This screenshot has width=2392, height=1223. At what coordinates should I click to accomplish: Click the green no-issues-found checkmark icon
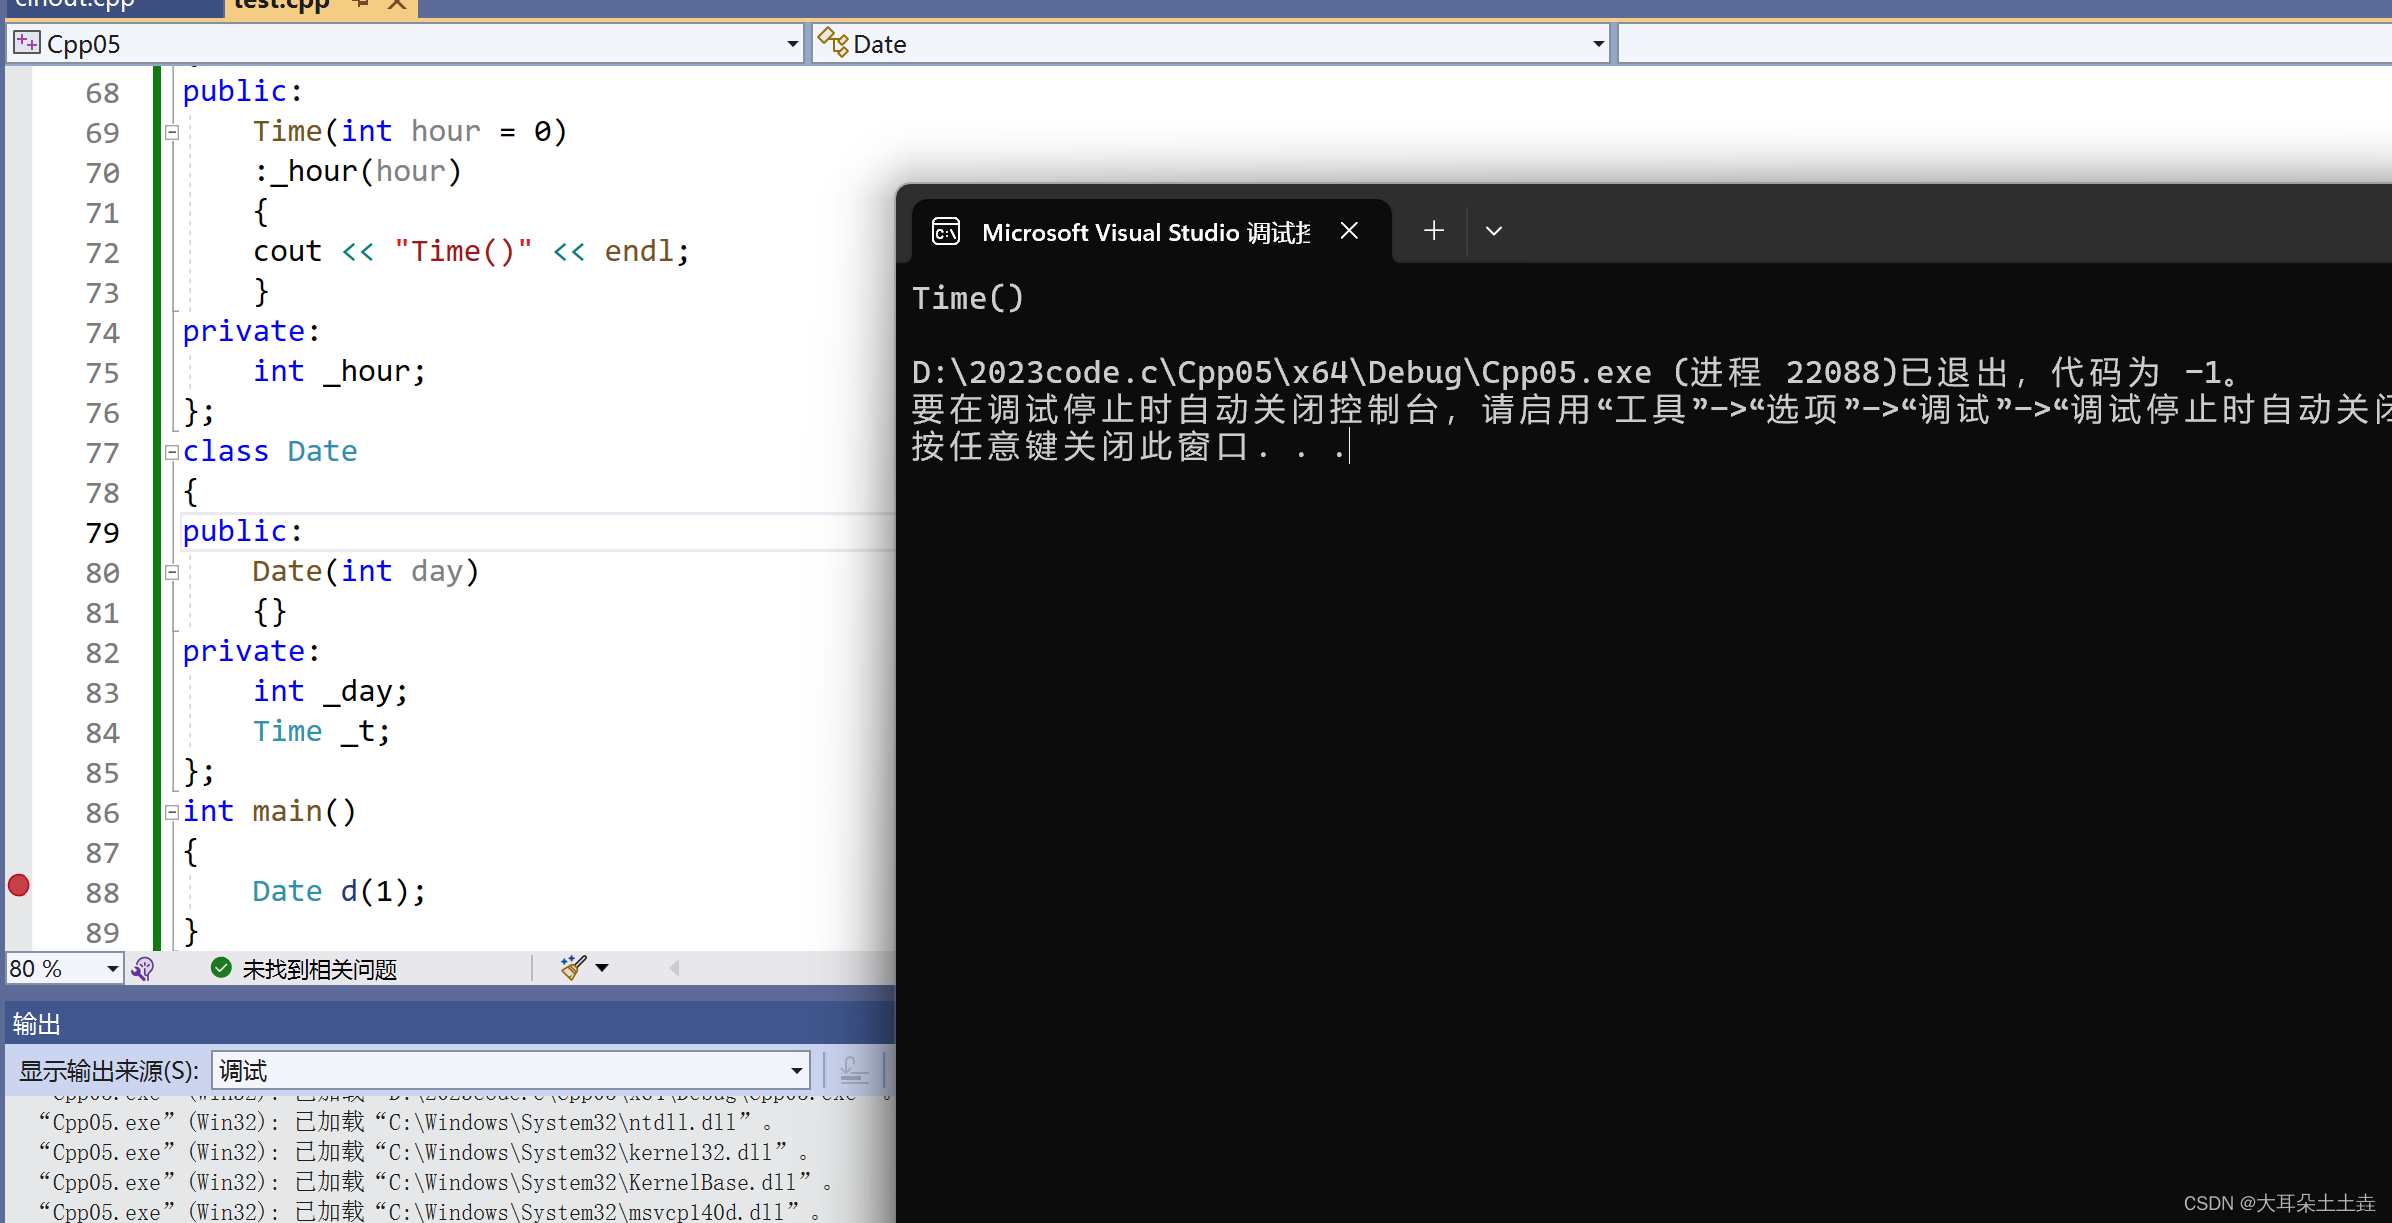221,967
